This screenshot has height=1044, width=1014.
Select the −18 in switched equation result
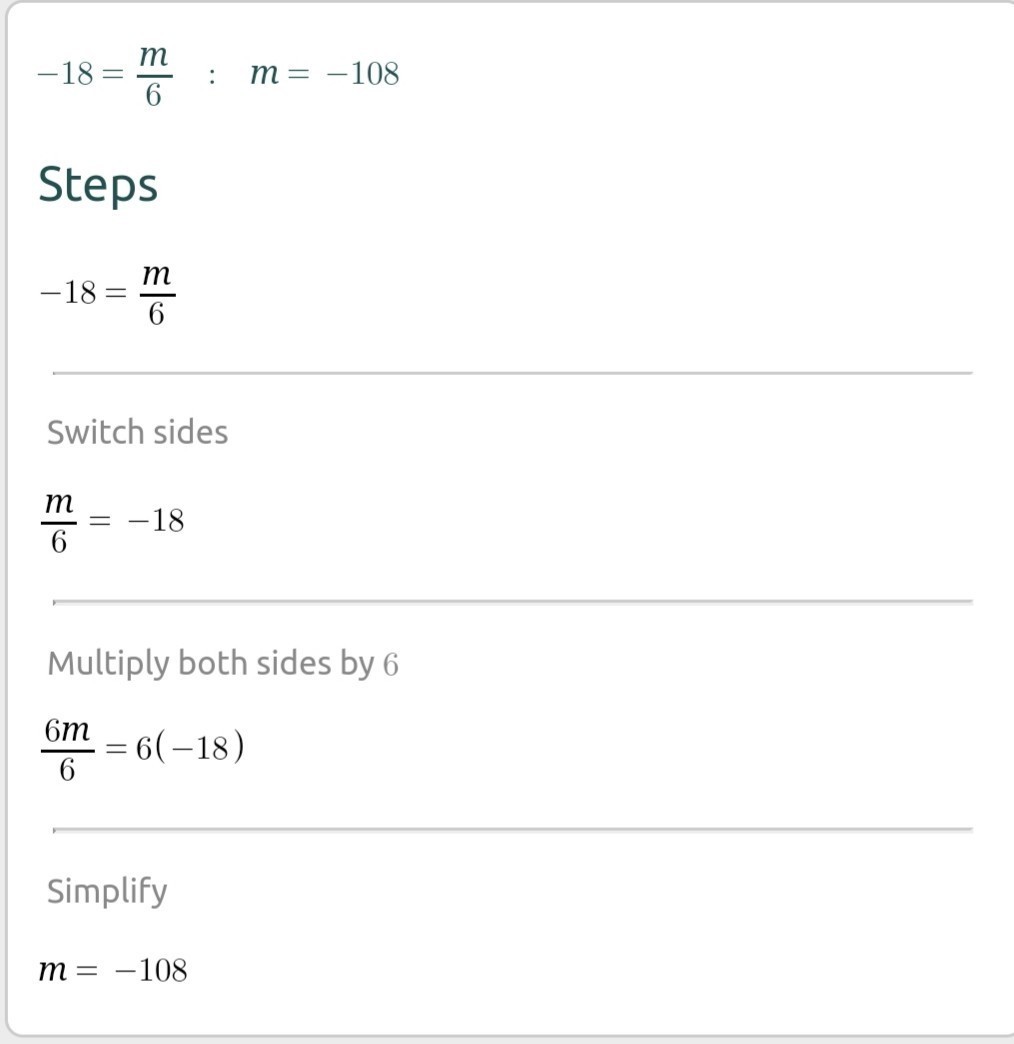click(x=156, y=521)
